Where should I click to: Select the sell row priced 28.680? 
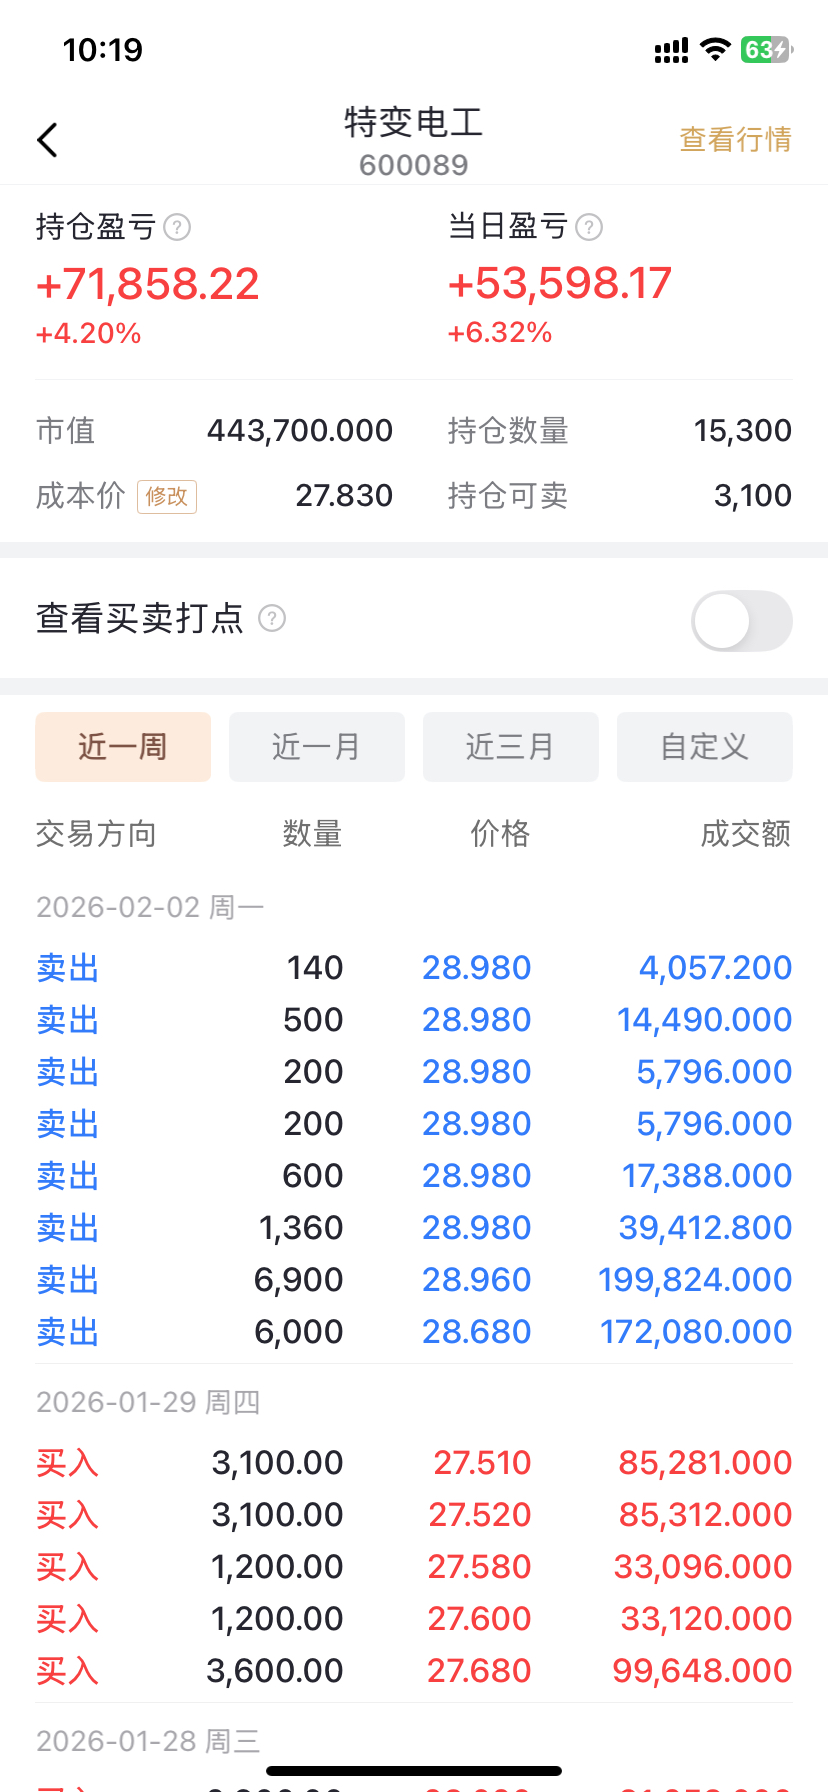(414, 1332)
